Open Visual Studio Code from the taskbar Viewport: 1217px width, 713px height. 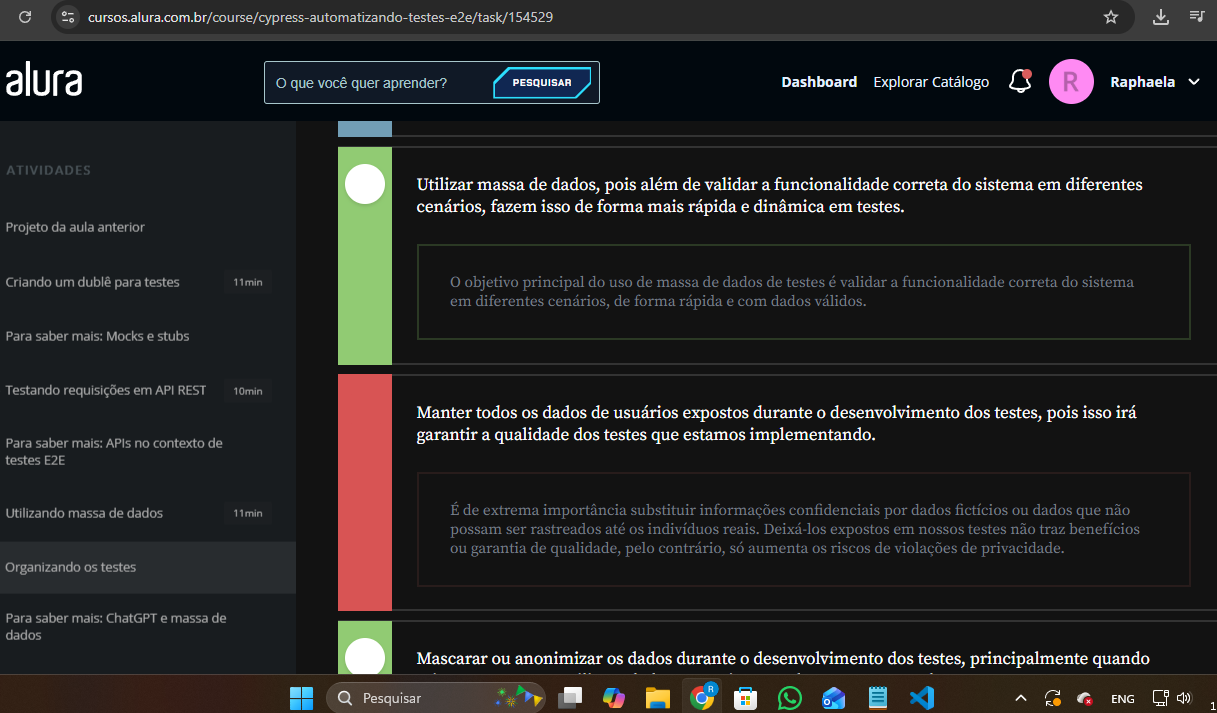coord(922,697)
